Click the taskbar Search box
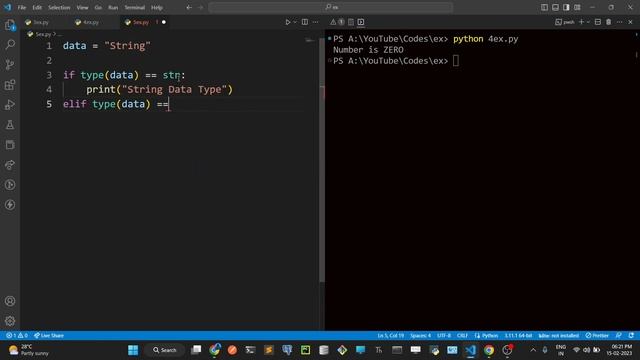The width and height of the screenshot is (640, 360). [164, 350]
